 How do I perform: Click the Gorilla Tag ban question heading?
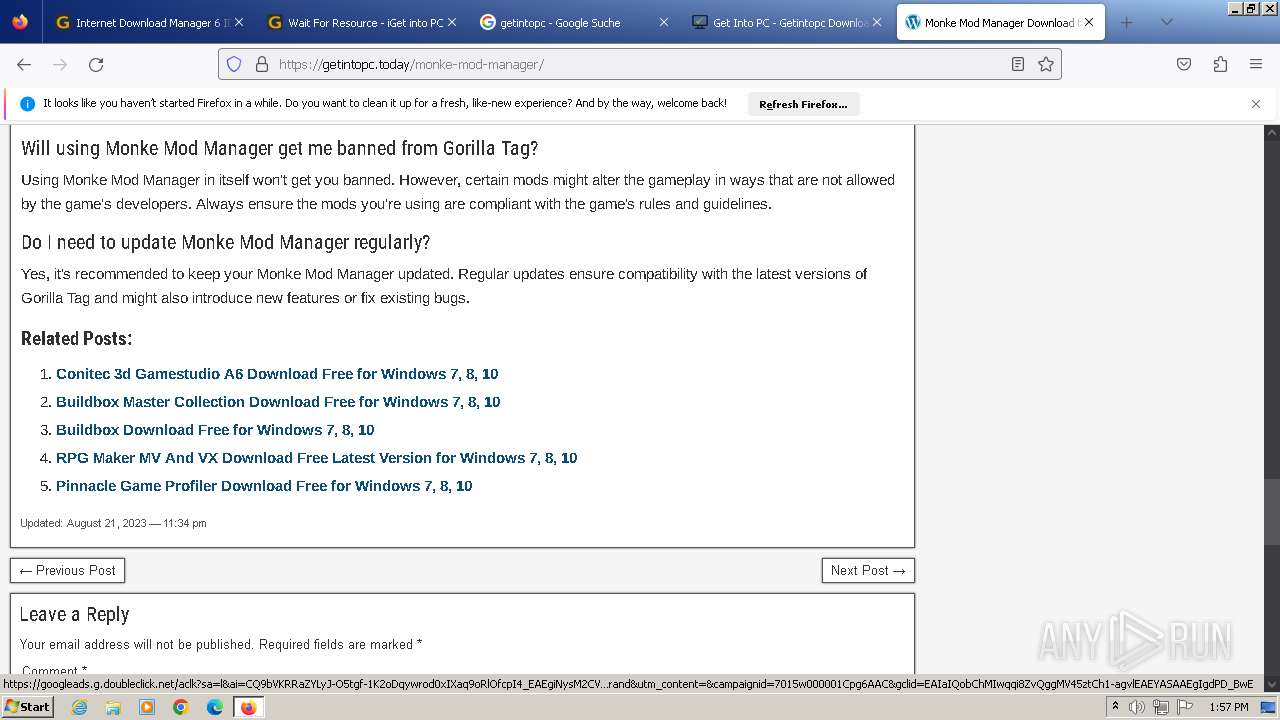(279, 148)
